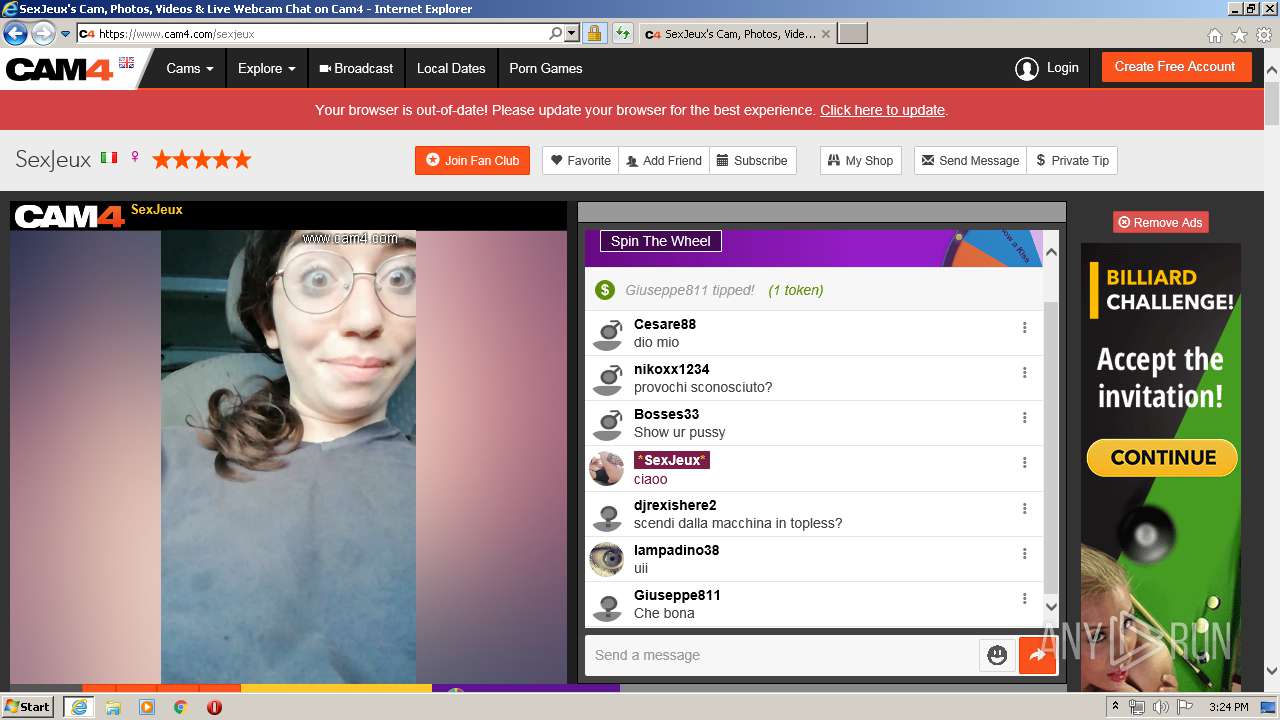Click the Windows Start button
1280x720 pixels.
click(28, 706)
